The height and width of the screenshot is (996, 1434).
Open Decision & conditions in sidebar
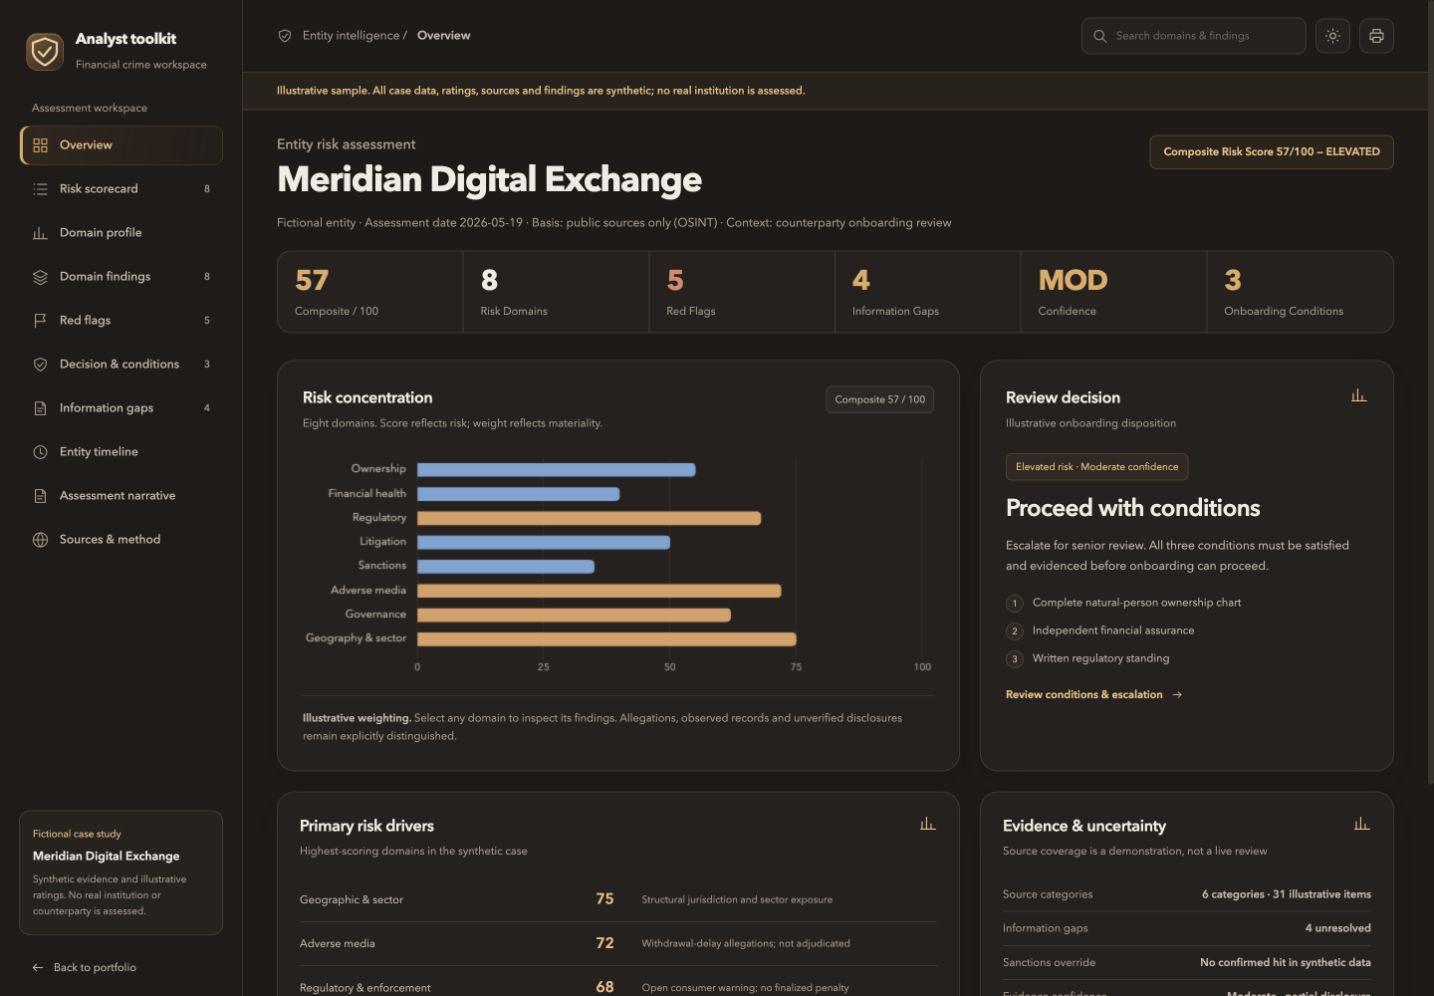pyautogui.click(x=121, y=364)
